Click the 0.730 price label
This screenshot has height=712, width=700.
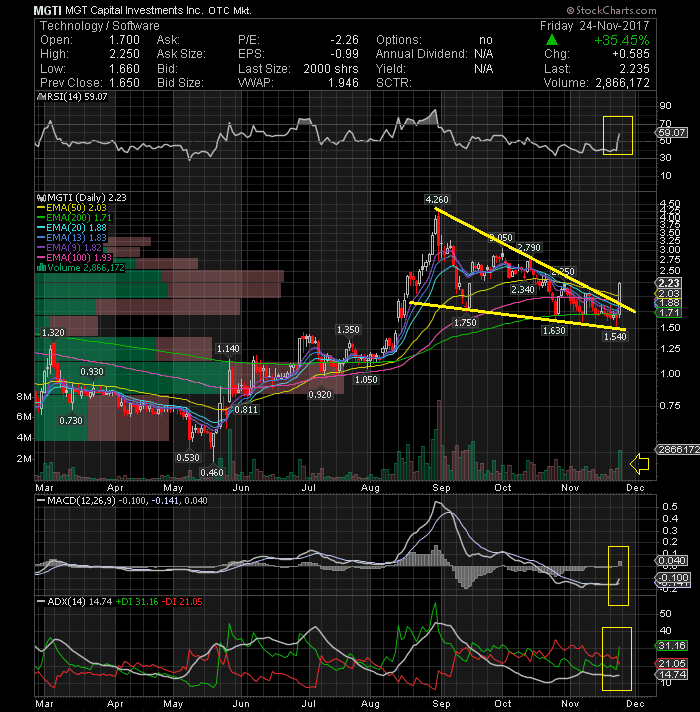(x=71, y=420)
